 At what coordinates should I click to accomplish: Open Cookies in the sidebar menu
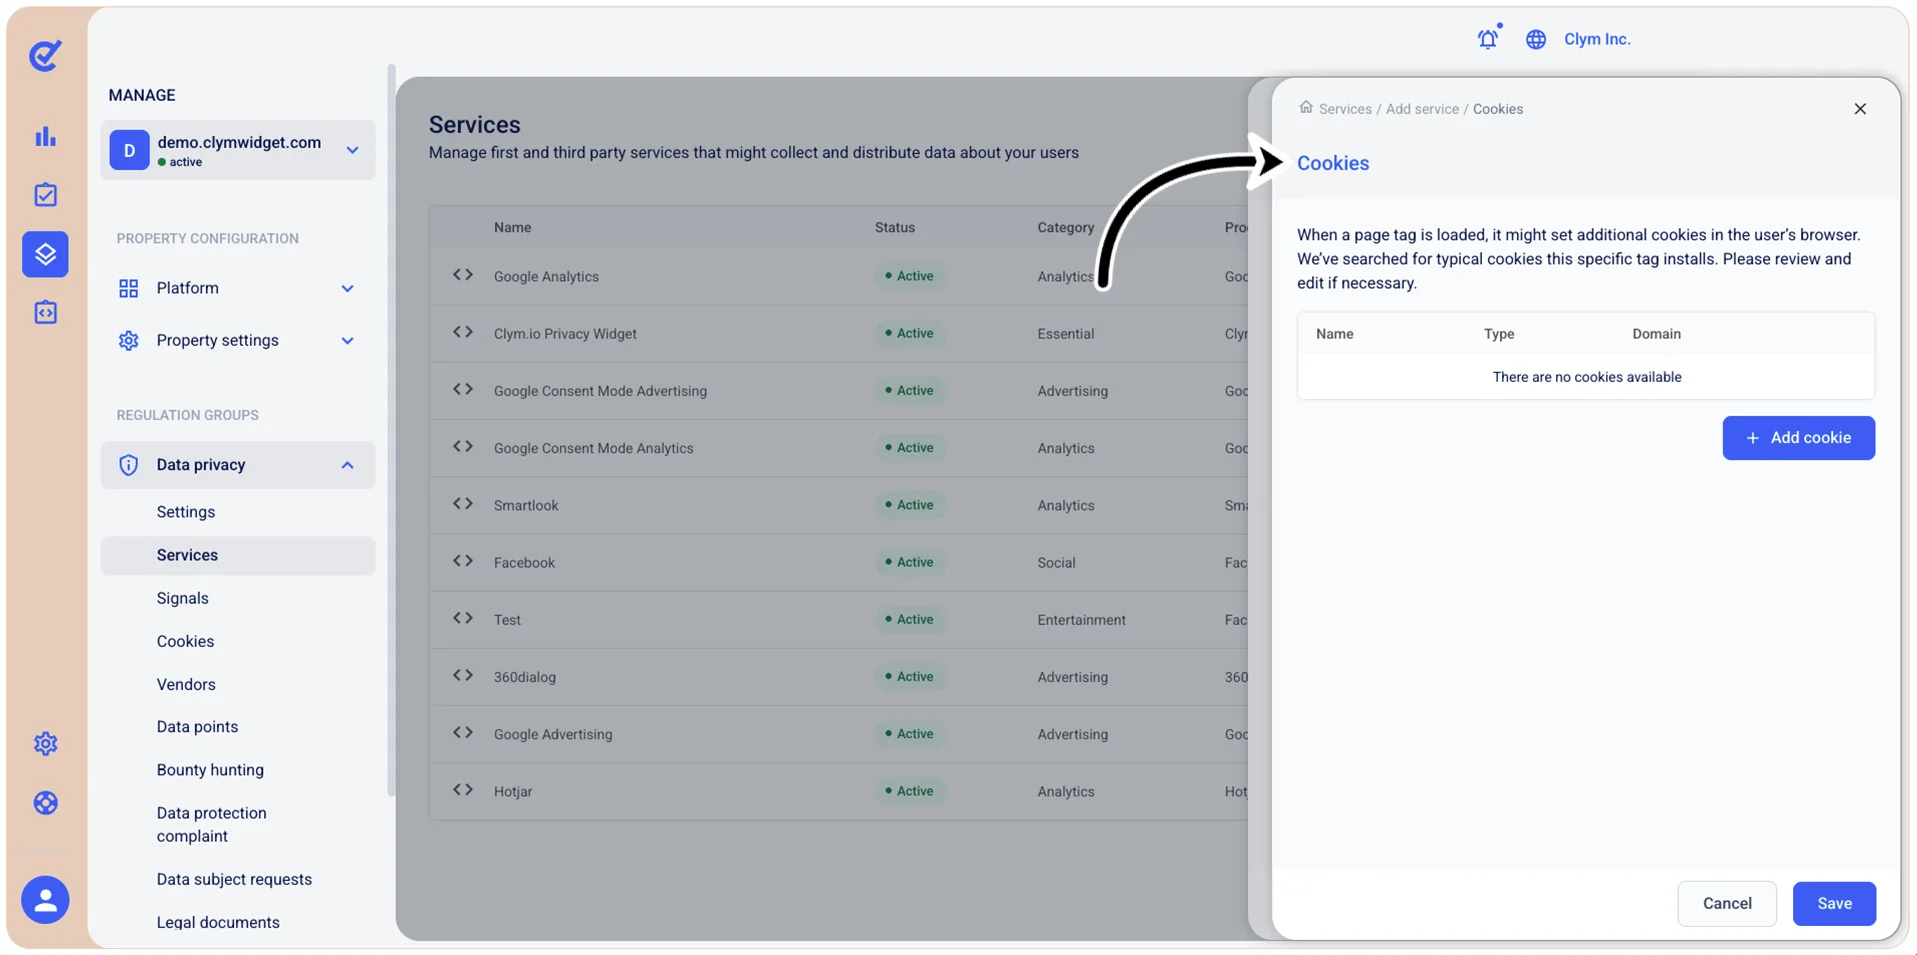(x=185, y=641)
